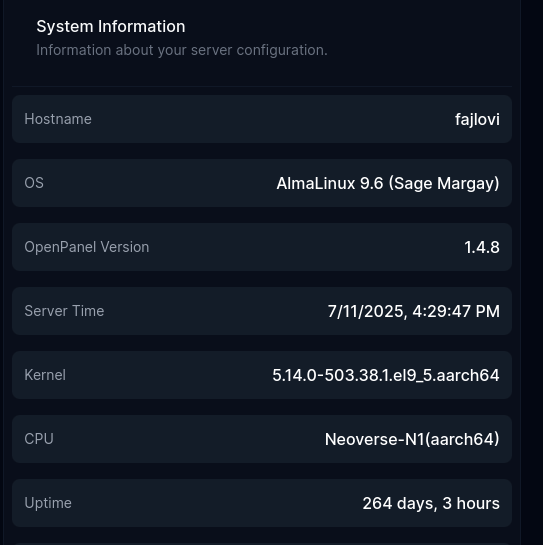
Task: Select the kernel version string 5.14.0-503.38.1
Action: click(x=331, y=375)
